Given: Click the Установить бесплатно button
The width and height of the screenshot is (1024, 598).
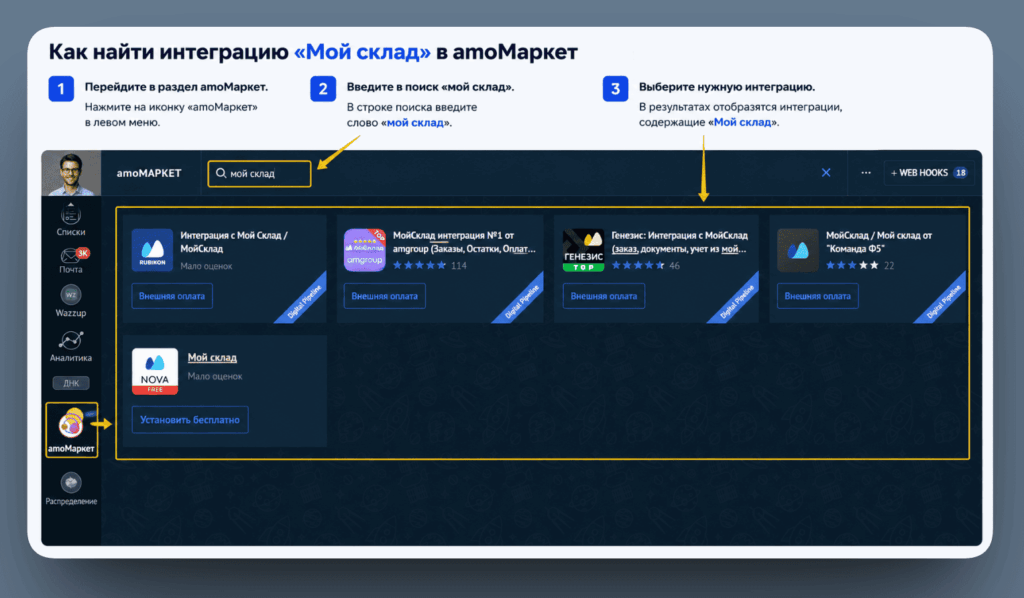Looking at the screenshot, I should (190, 420).
